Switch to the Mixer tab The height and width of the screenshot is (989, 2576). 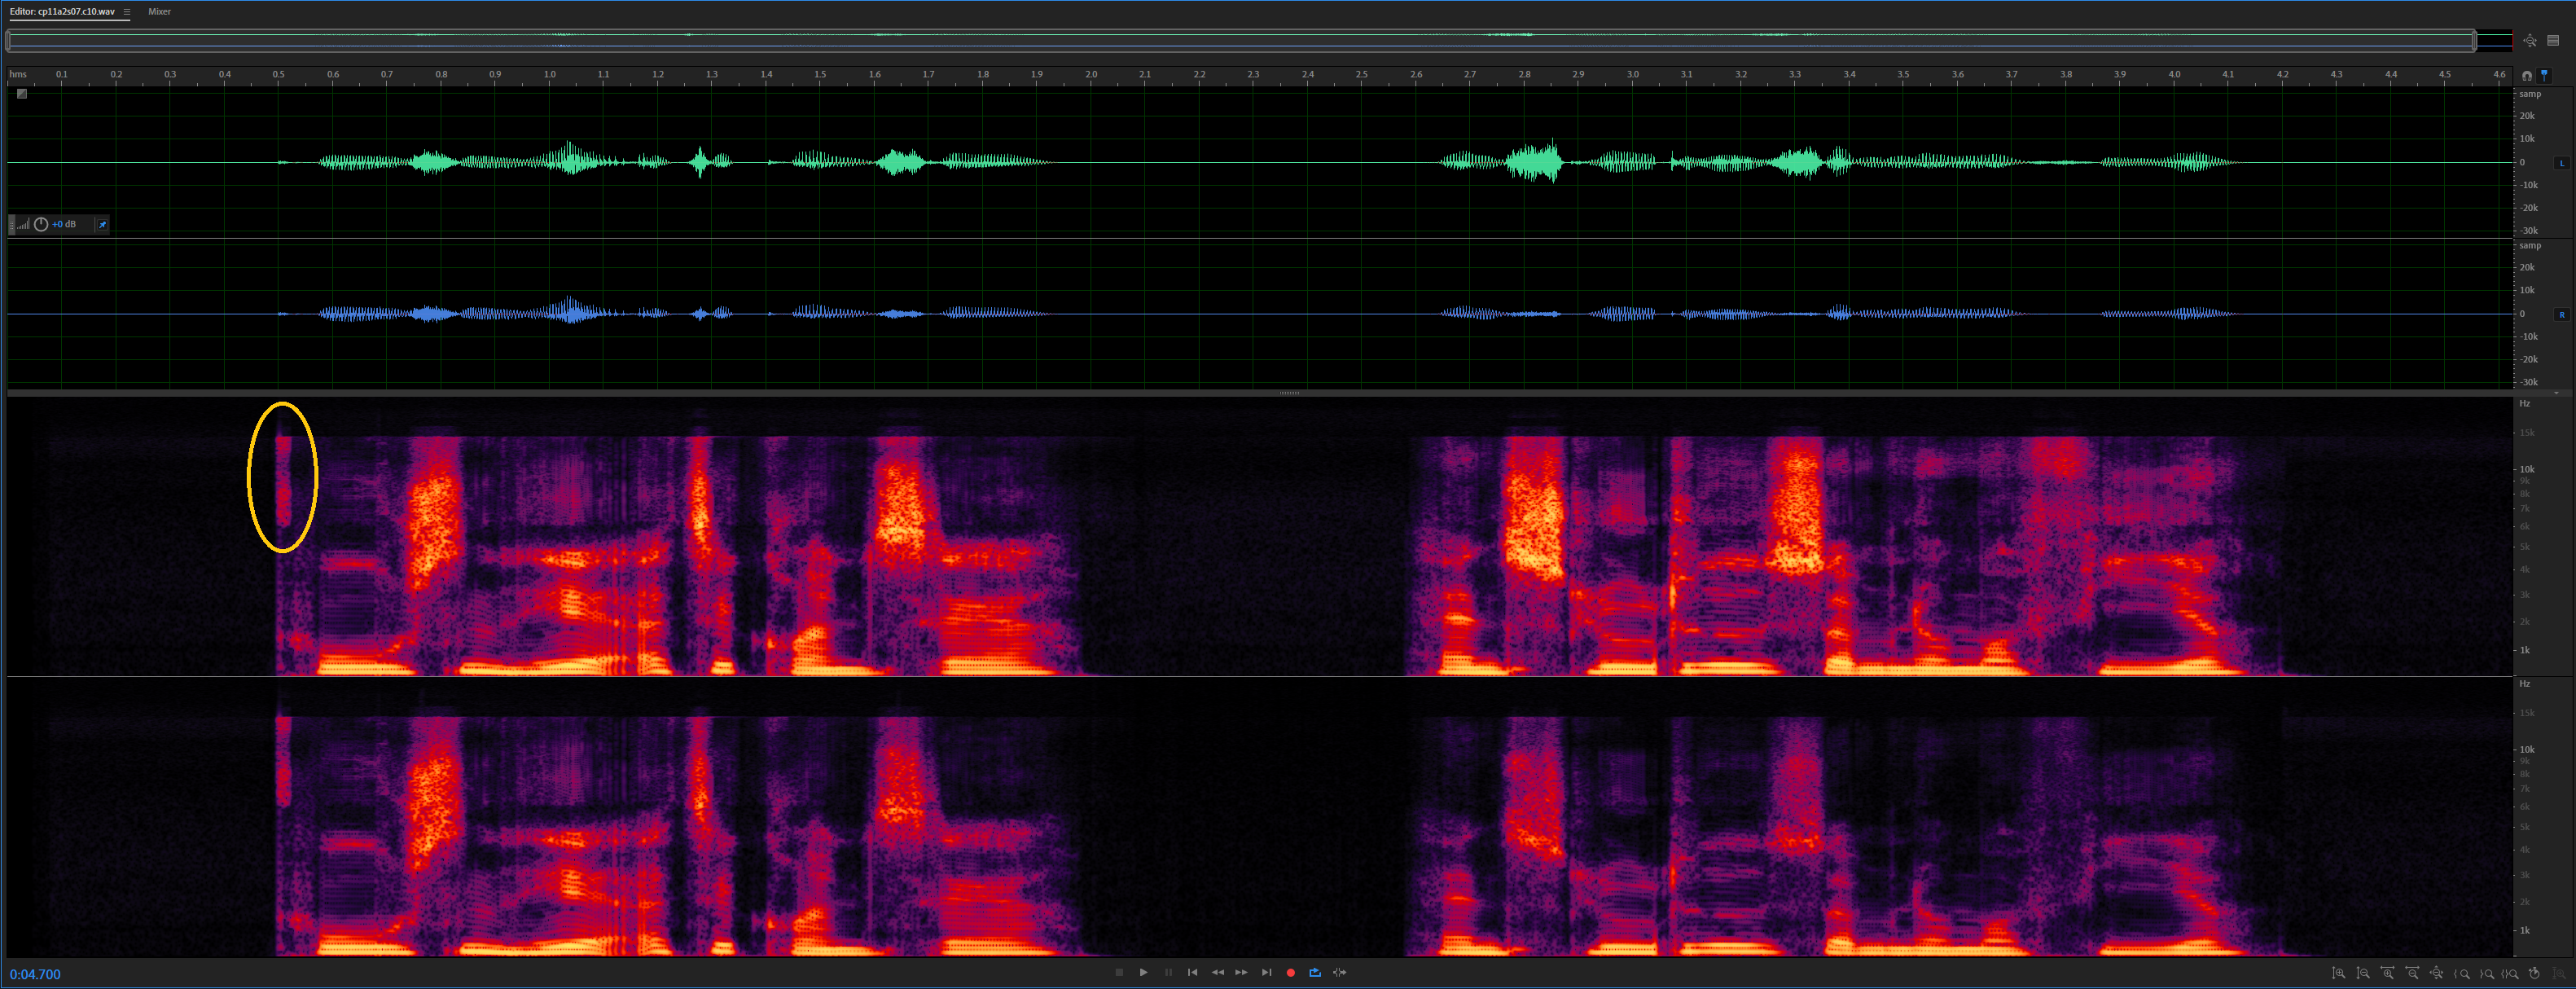click(x=159, y=12)
